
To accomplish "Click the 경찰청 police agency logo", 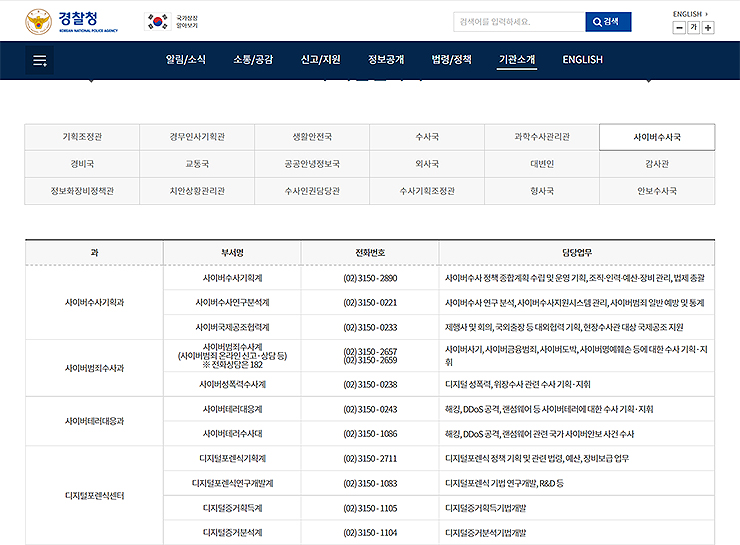I will [72, 22].
